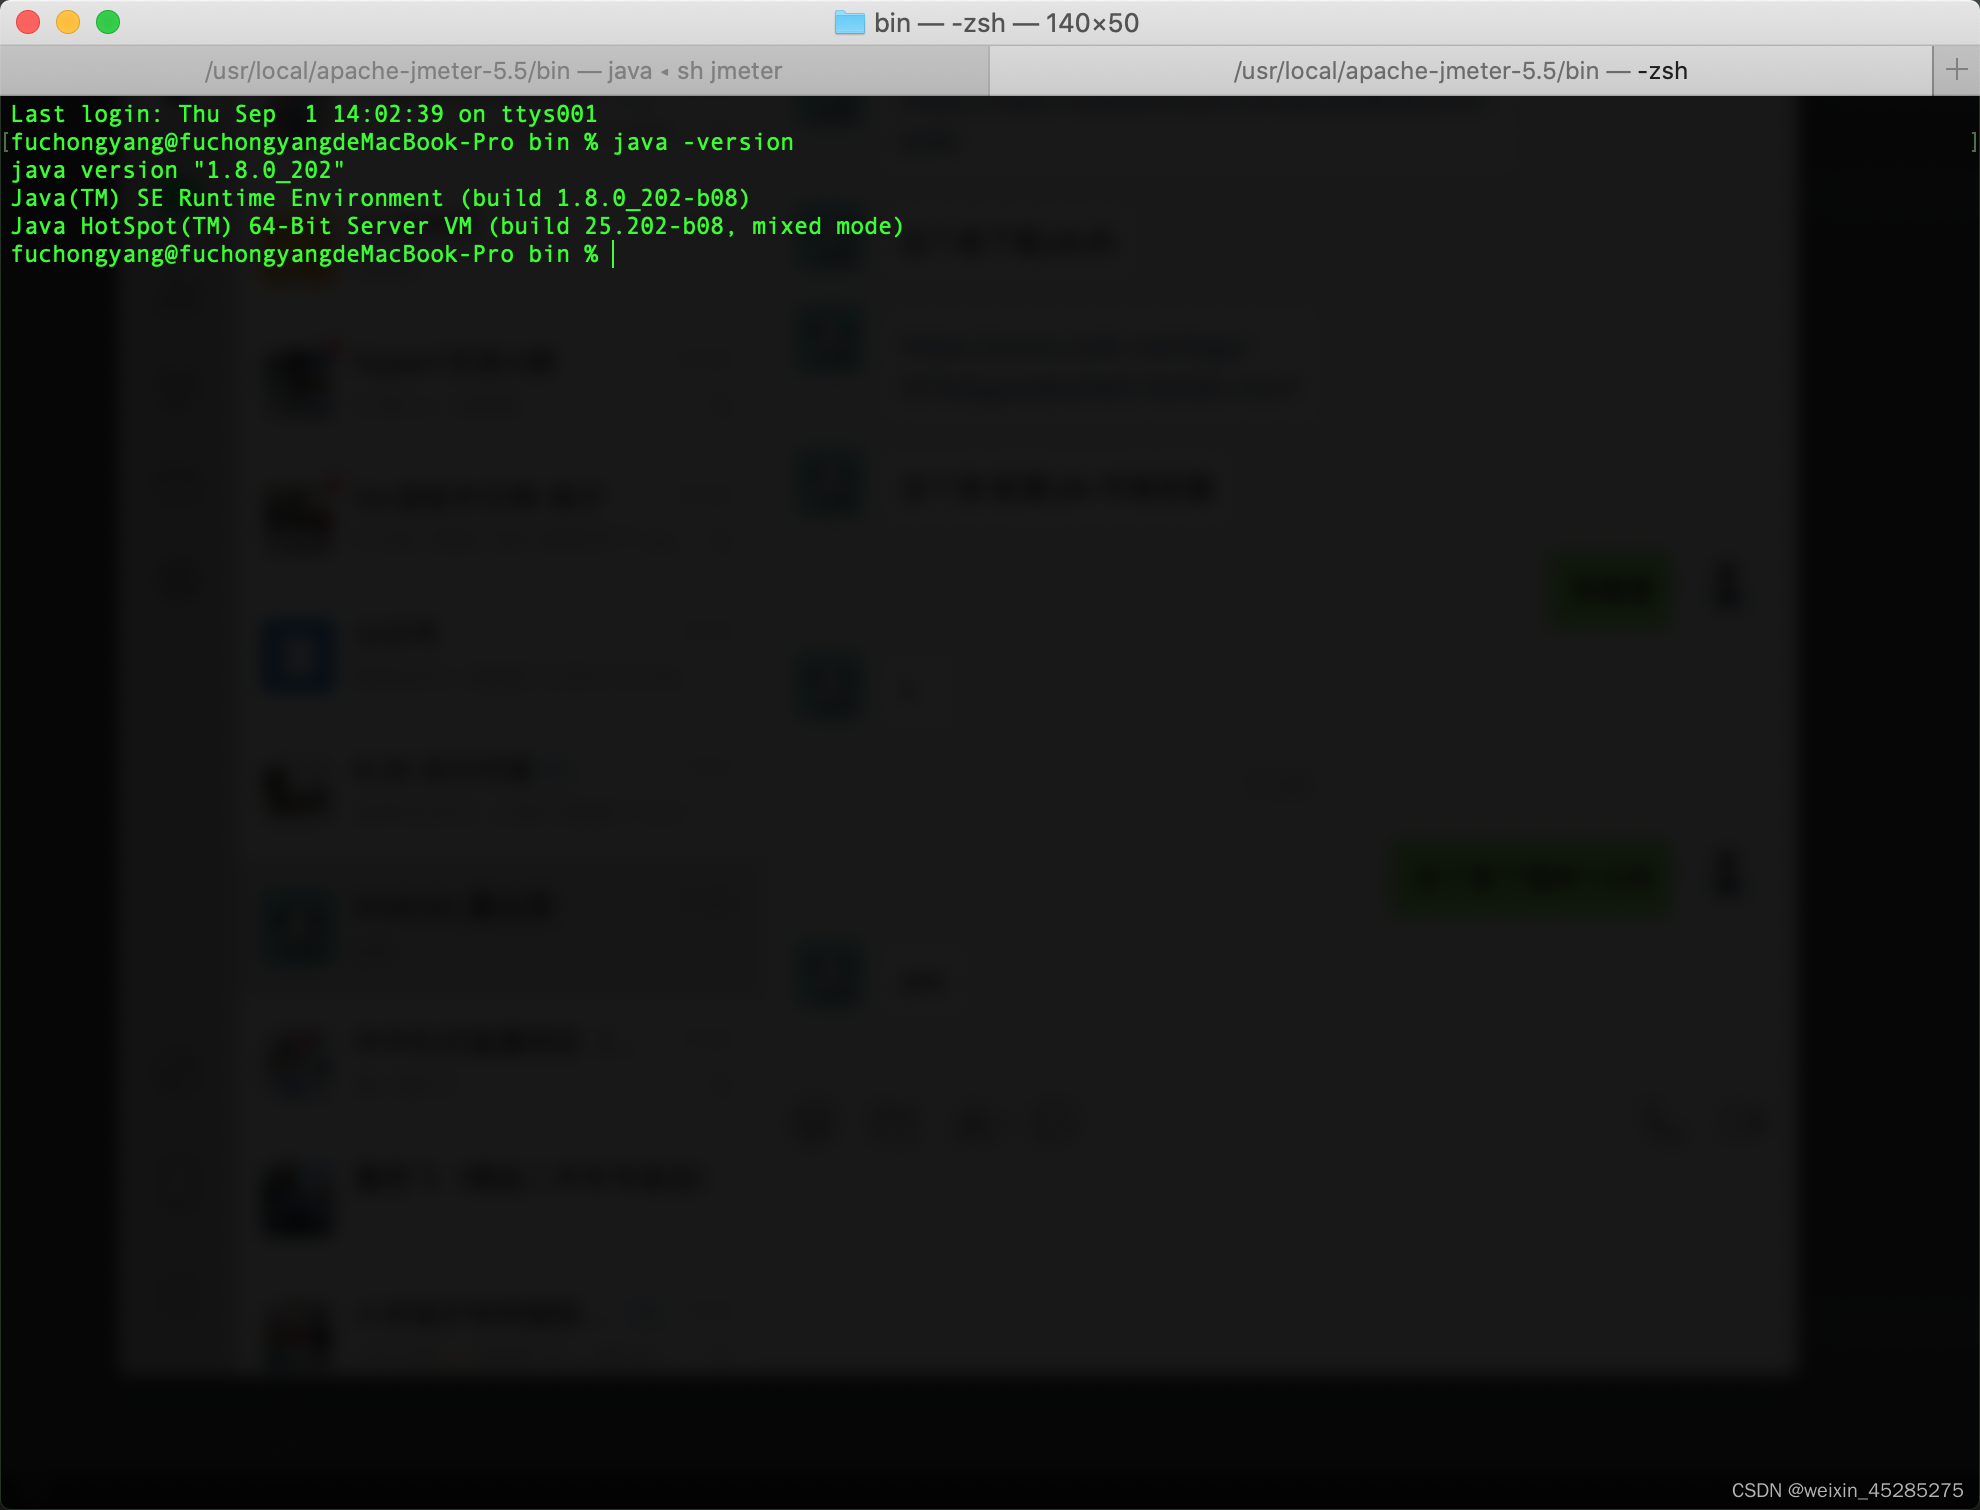Click the right bracket mark at right edge
The image size is (1980, 1510).
1973,142
